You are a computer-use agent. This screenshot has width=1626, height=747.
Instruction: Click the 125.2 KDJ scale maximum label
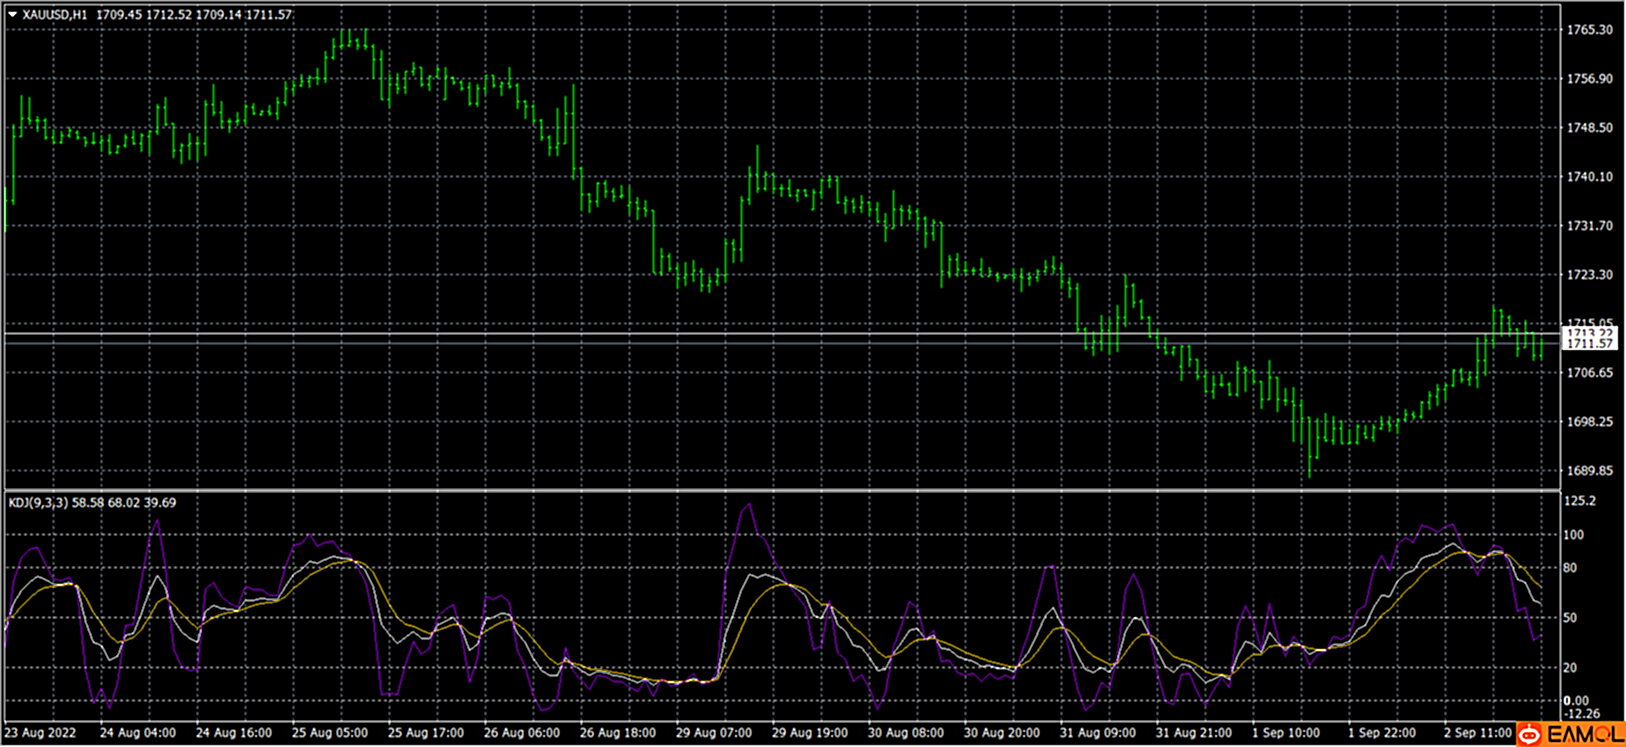1579,501
